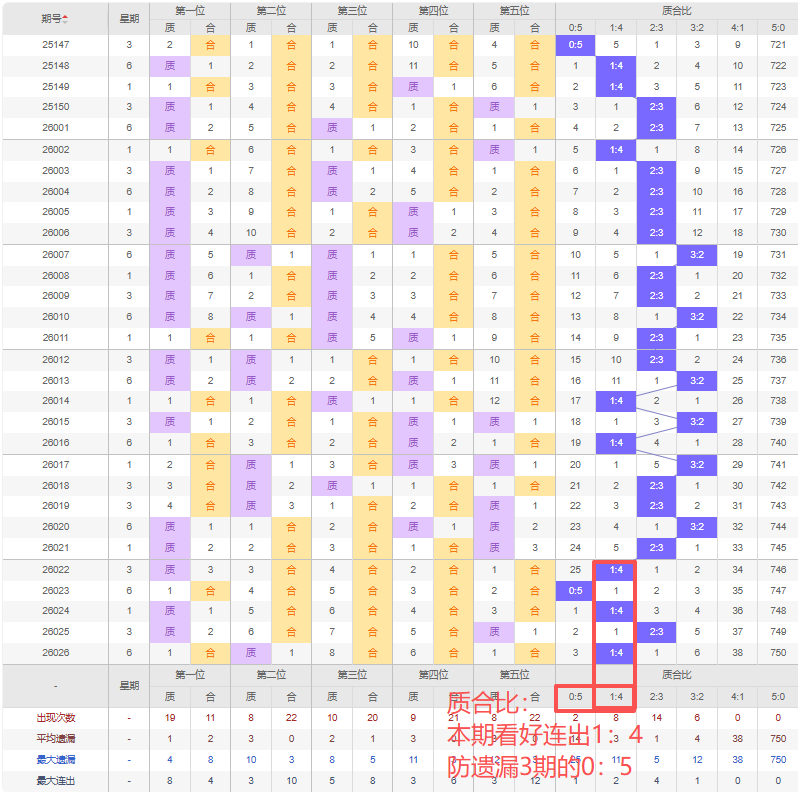This screenshot has height=792, width=798.
Task: Select period number 25148
Action: (55, 66)
